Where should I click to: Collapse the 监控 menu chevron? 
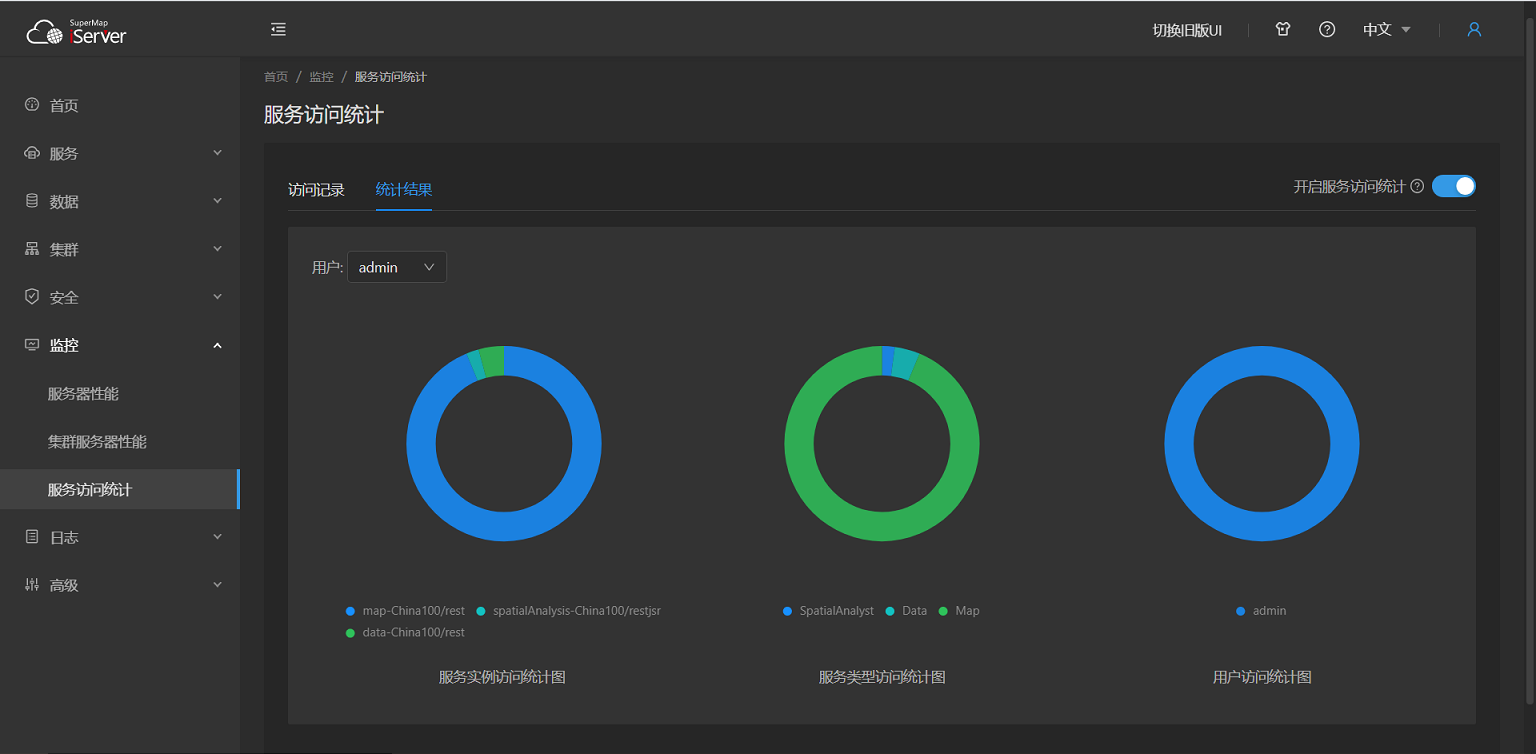click(x=218, y=345)
